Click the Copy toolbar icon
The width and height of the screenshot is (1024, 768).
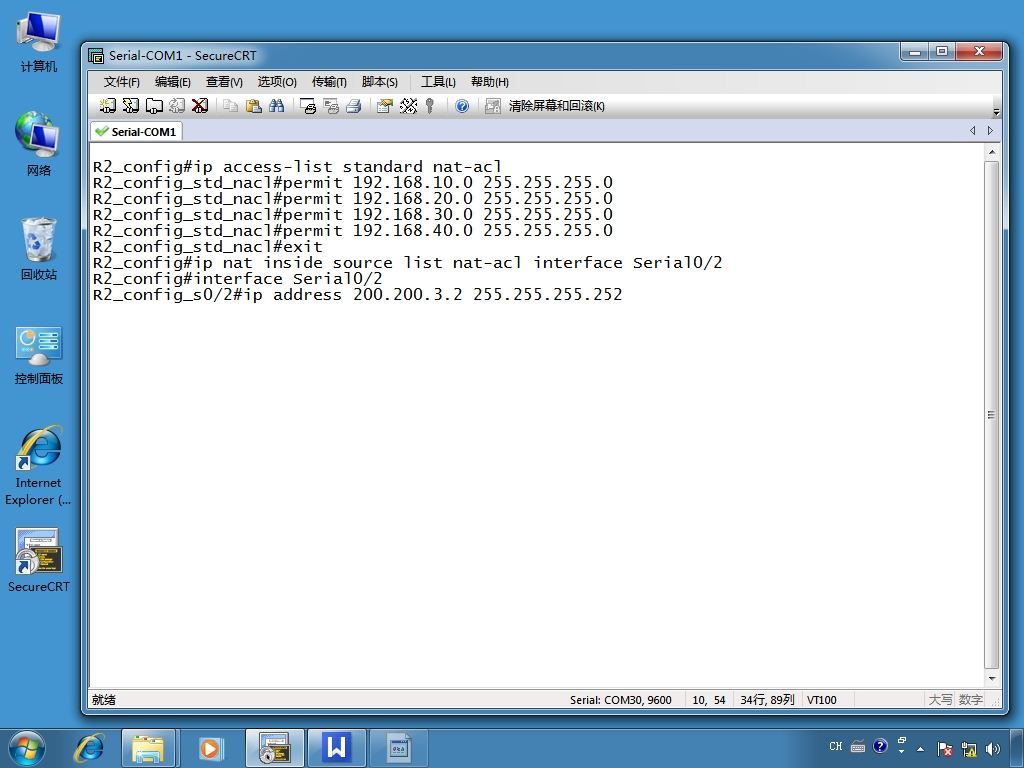230,106
